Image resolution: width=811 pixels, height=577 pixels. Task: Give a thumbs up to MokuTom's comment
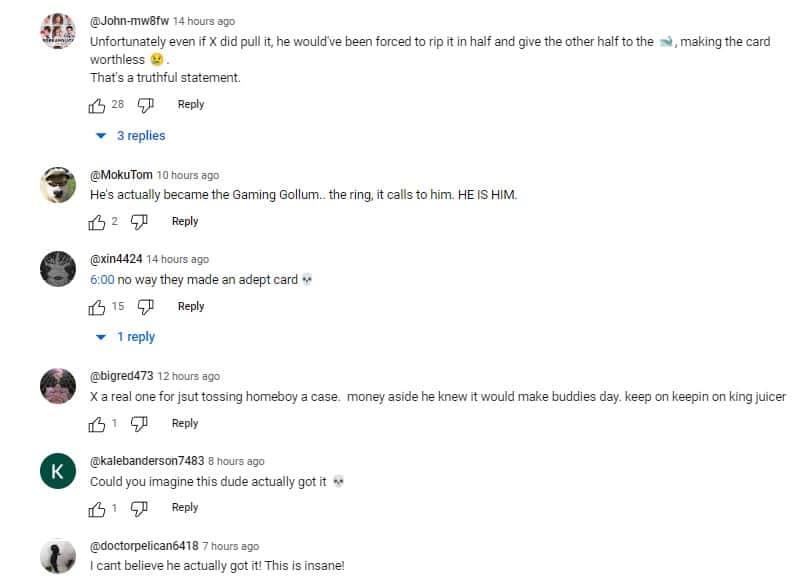pos(96,222)
